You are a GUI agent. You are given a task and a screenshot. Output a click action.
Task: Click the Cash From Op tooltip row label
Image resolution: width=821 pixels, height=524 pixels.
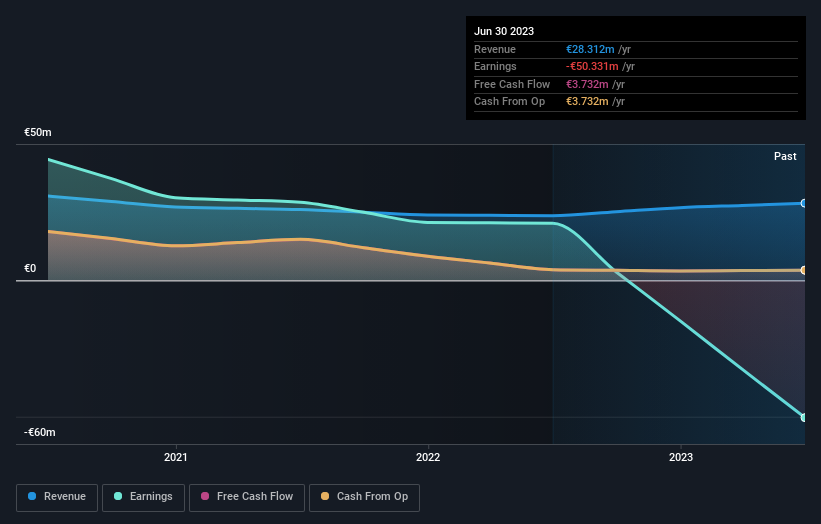point(509,102)
